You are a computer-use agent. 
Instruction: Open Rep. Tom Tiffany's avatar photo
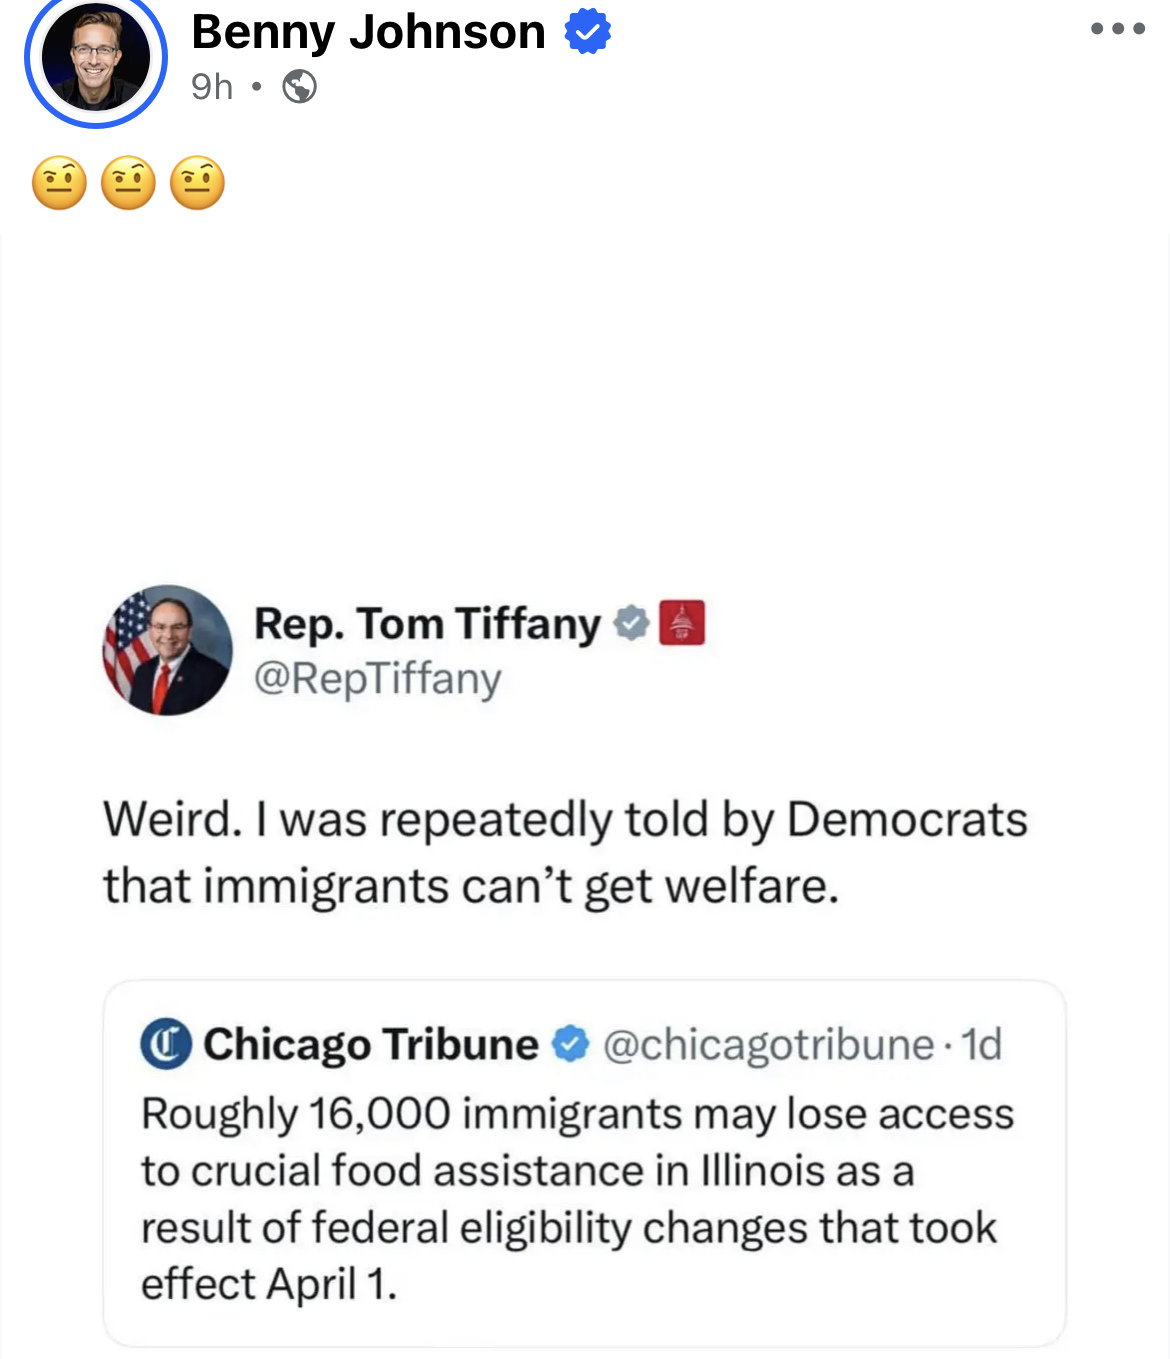point(167,650)
